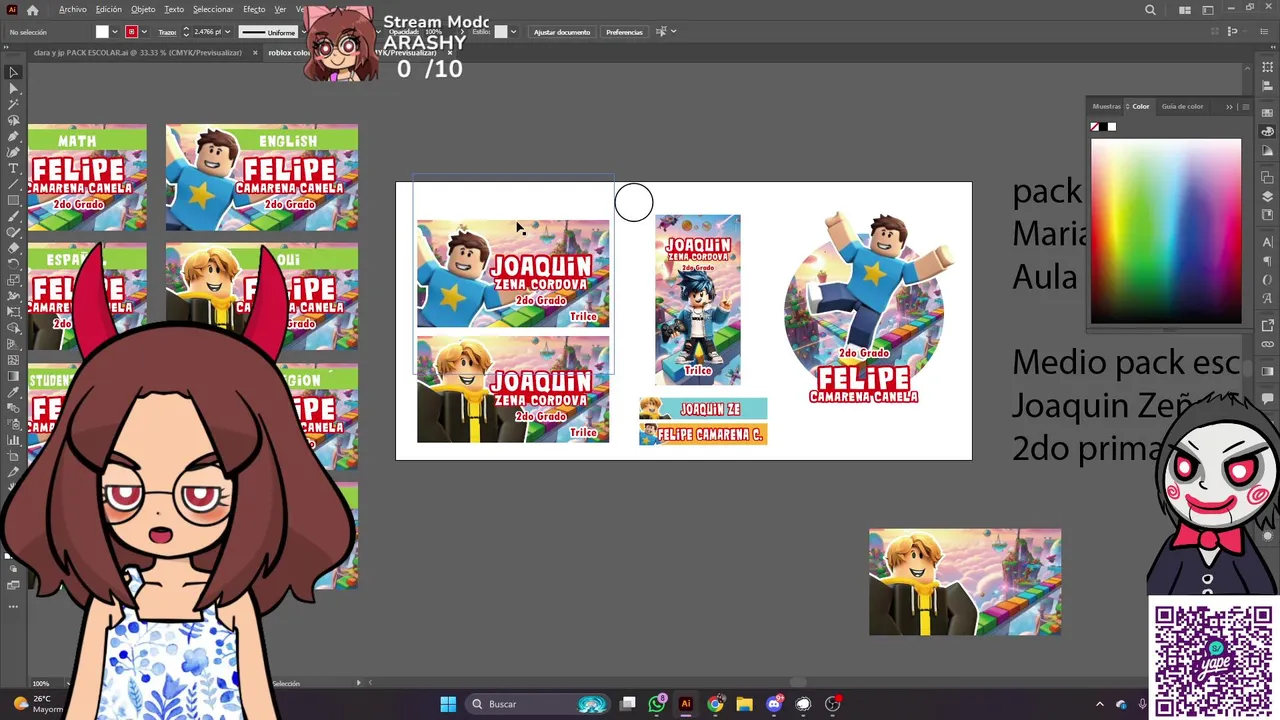Open the Artboards panel icon in right dock
The height and width of the screenshot is (720, 1280).
[1268, 67]
